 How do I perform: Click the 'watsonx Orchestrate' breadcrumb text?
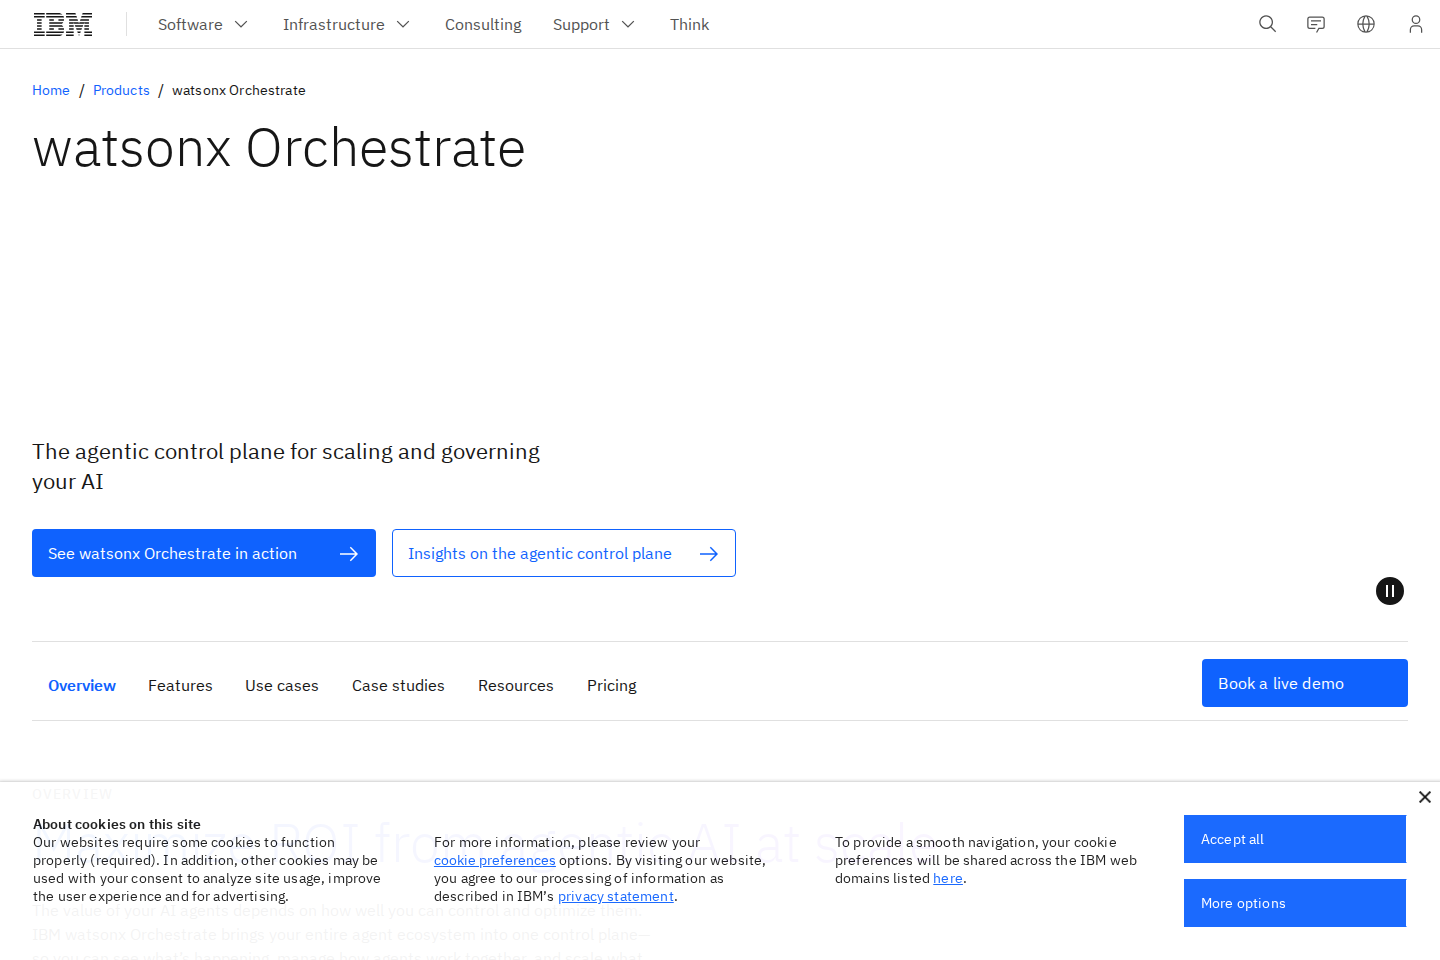point(239,90)
